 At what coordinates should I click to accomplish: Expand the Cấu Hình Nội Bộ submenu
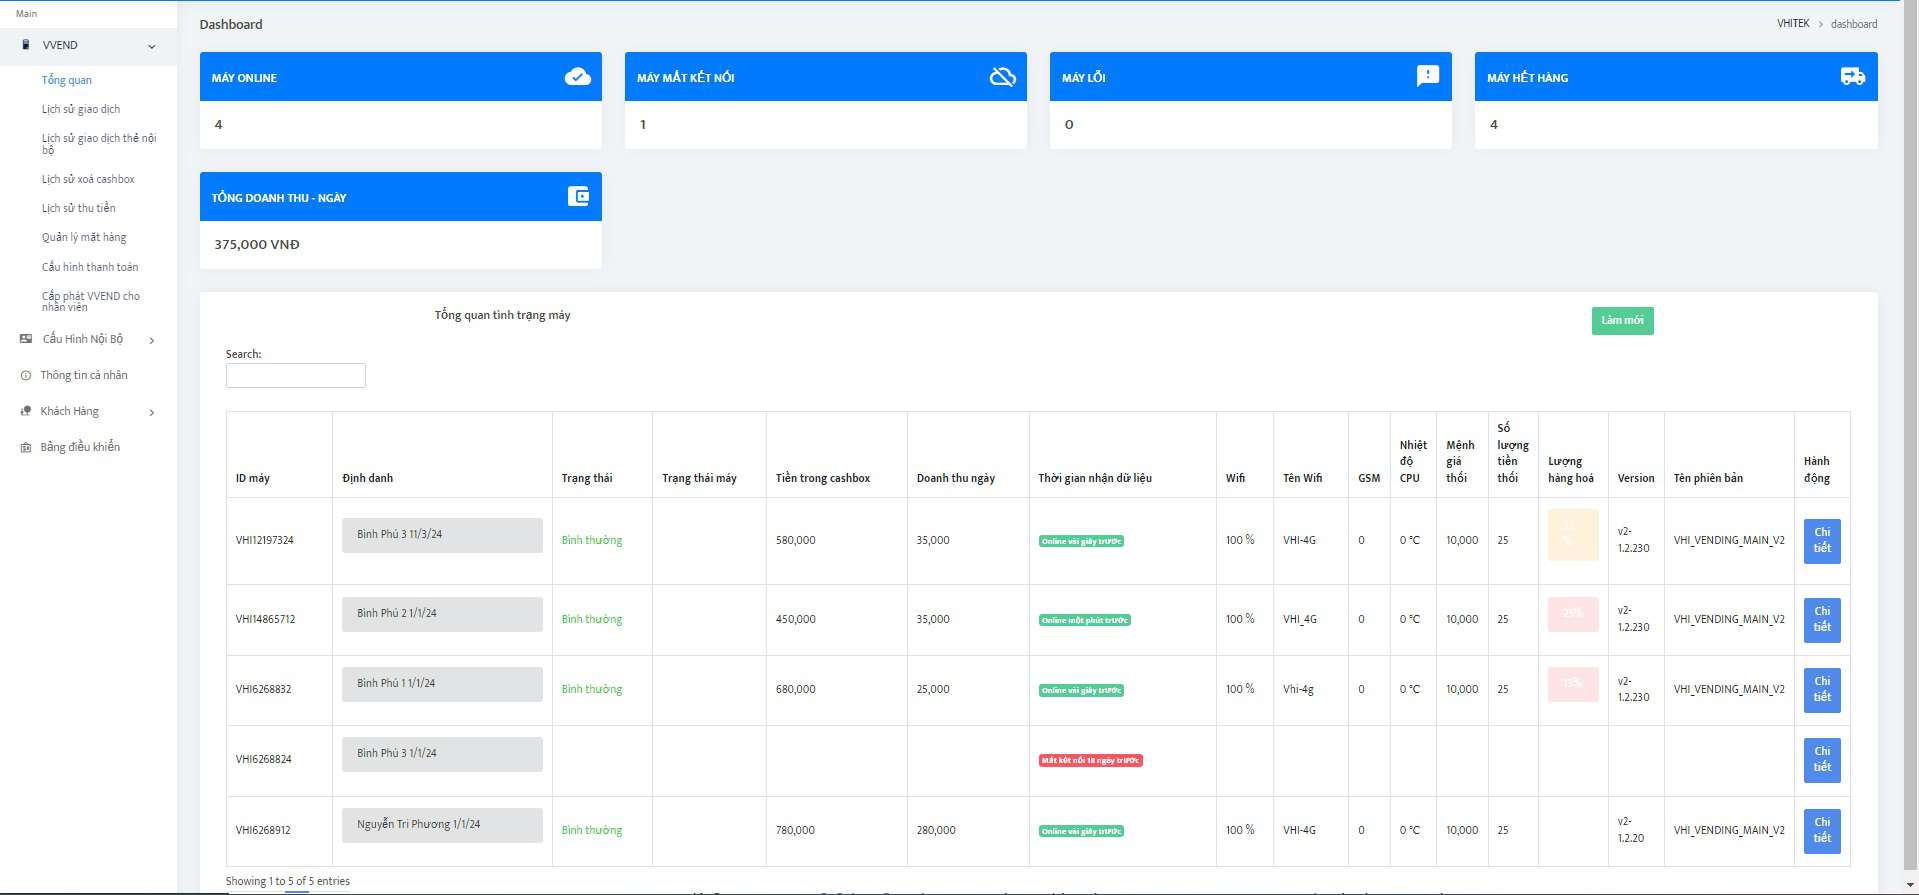(x=152, y=340)
